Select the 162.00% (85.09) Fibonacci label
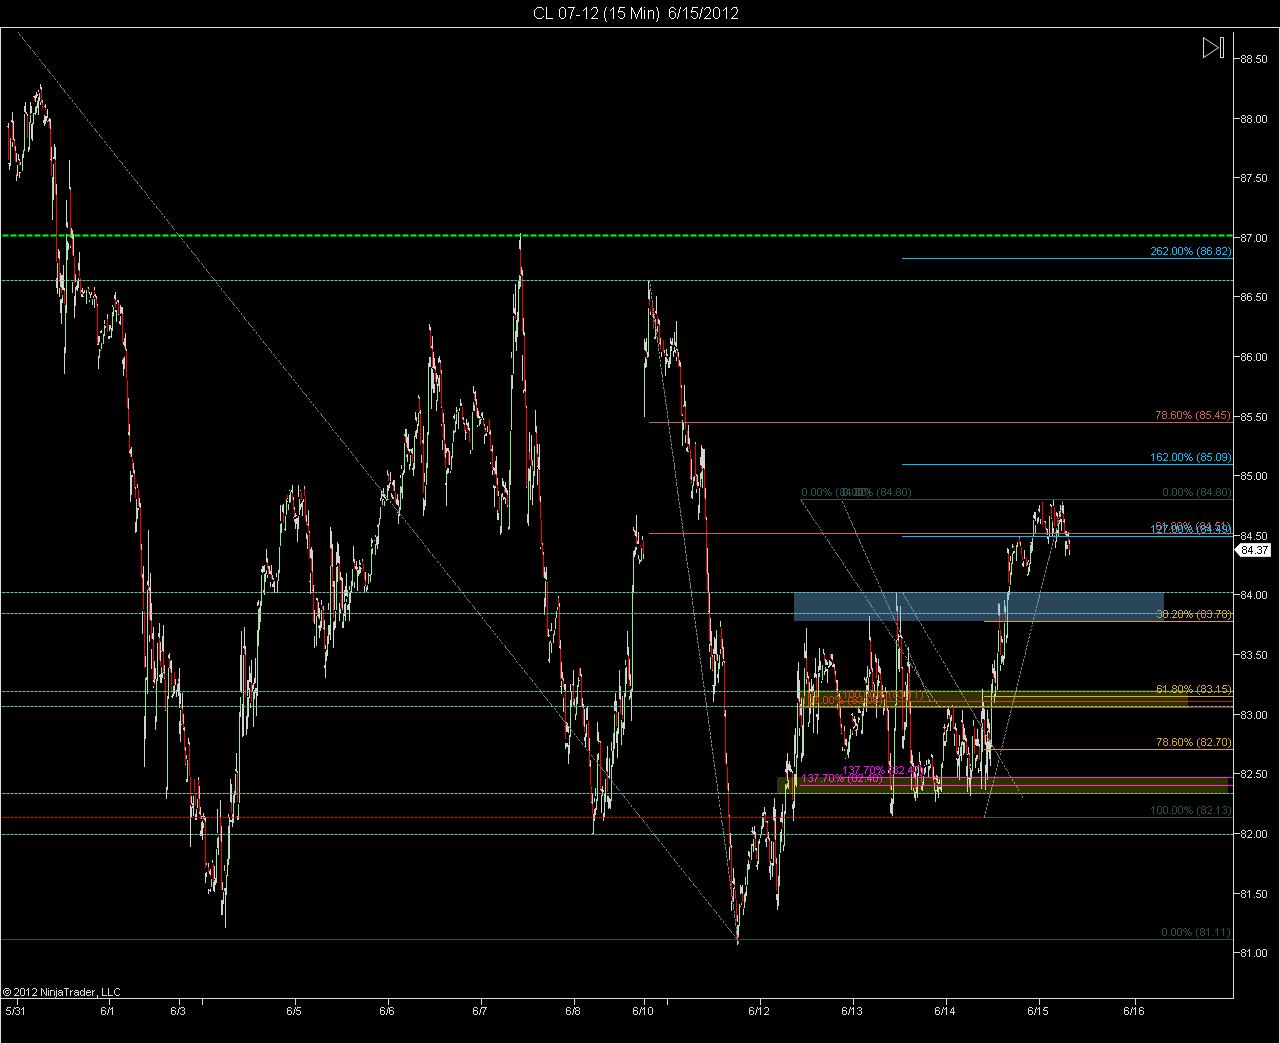Viewport: 1280px width, 1044px height. (x=1190, y=457)
